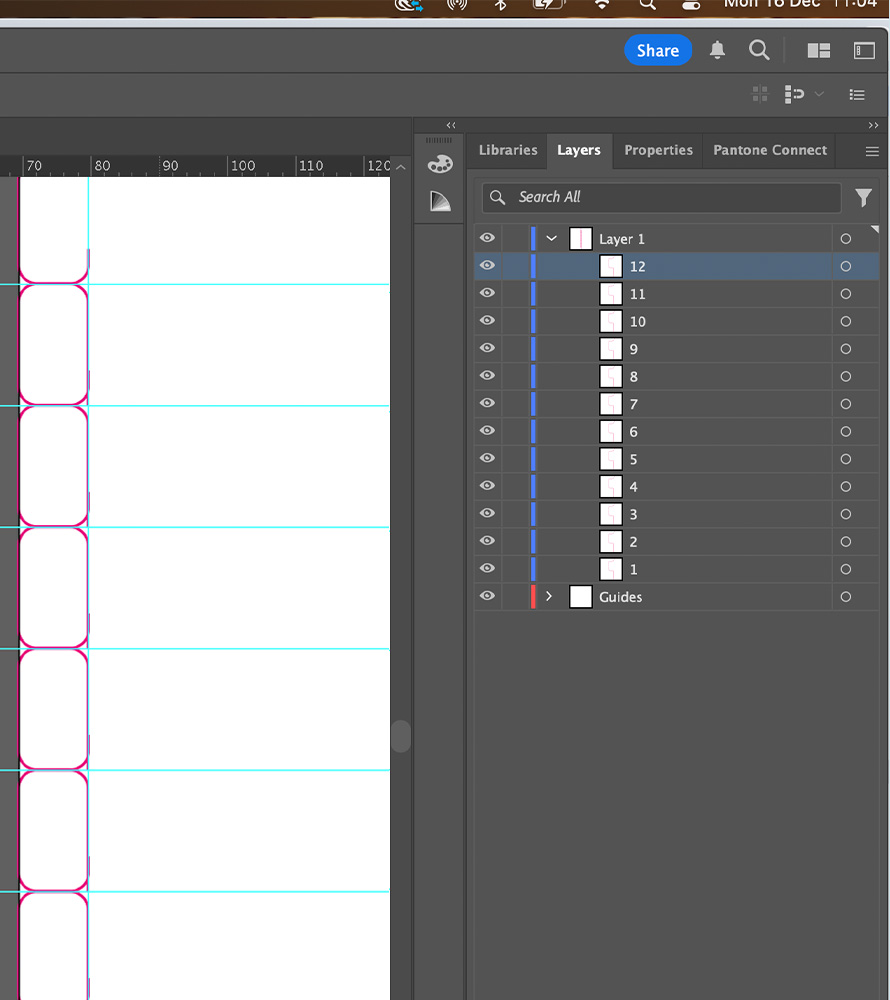The height and width of the screenshot is (1000, 890).
Task: Hide object 12 with its eye icon
Action: coord(487,265)
